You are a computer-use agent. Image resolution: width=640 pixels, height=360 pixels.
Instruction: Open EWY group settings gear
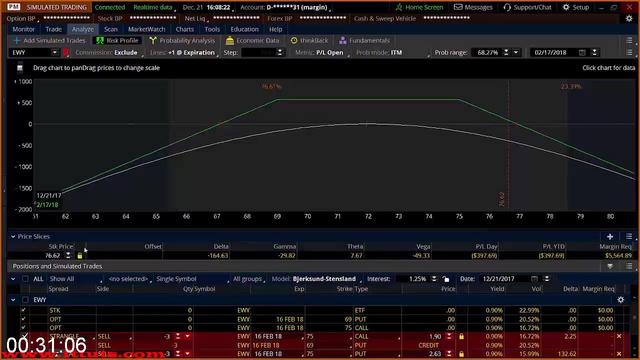coord(621,300)
